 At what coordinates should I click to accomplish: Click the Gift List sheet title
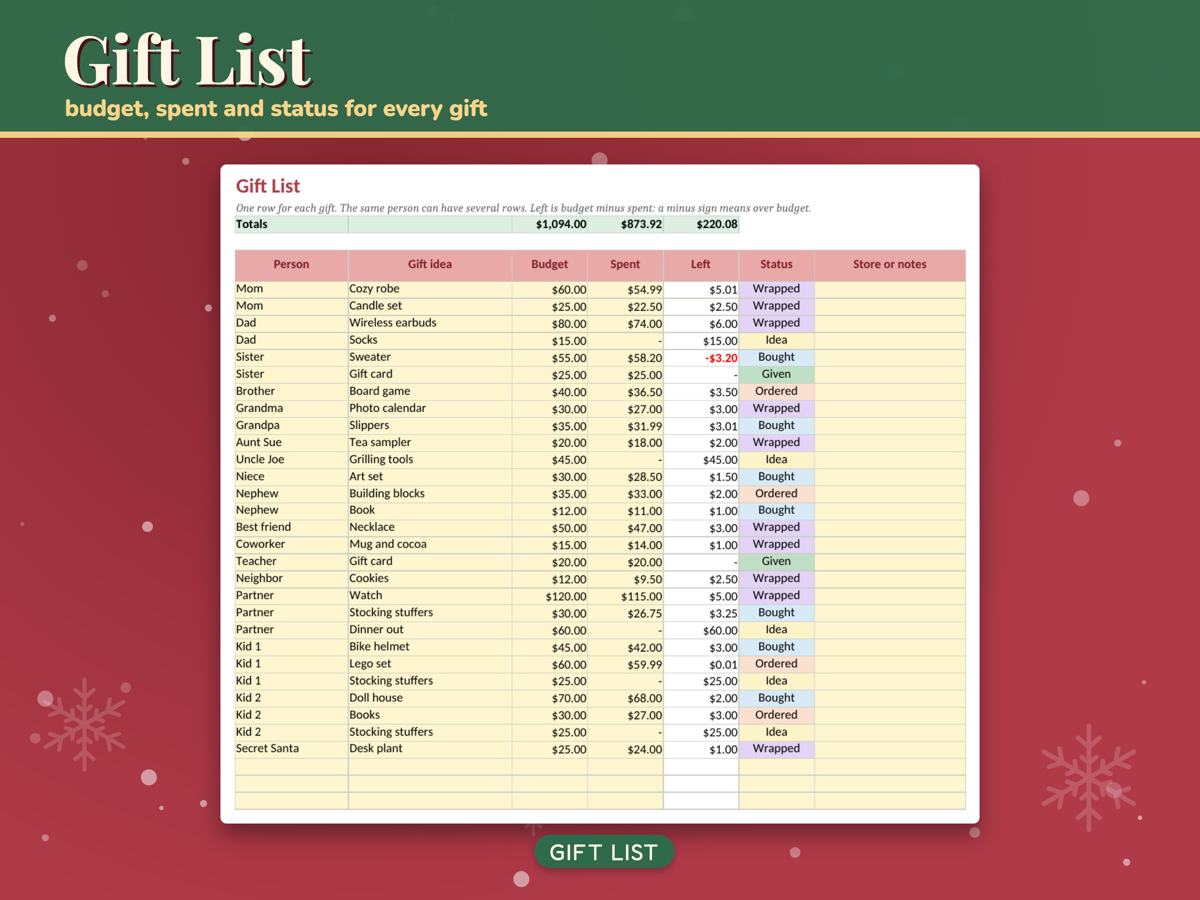click(x=268, y=186)
